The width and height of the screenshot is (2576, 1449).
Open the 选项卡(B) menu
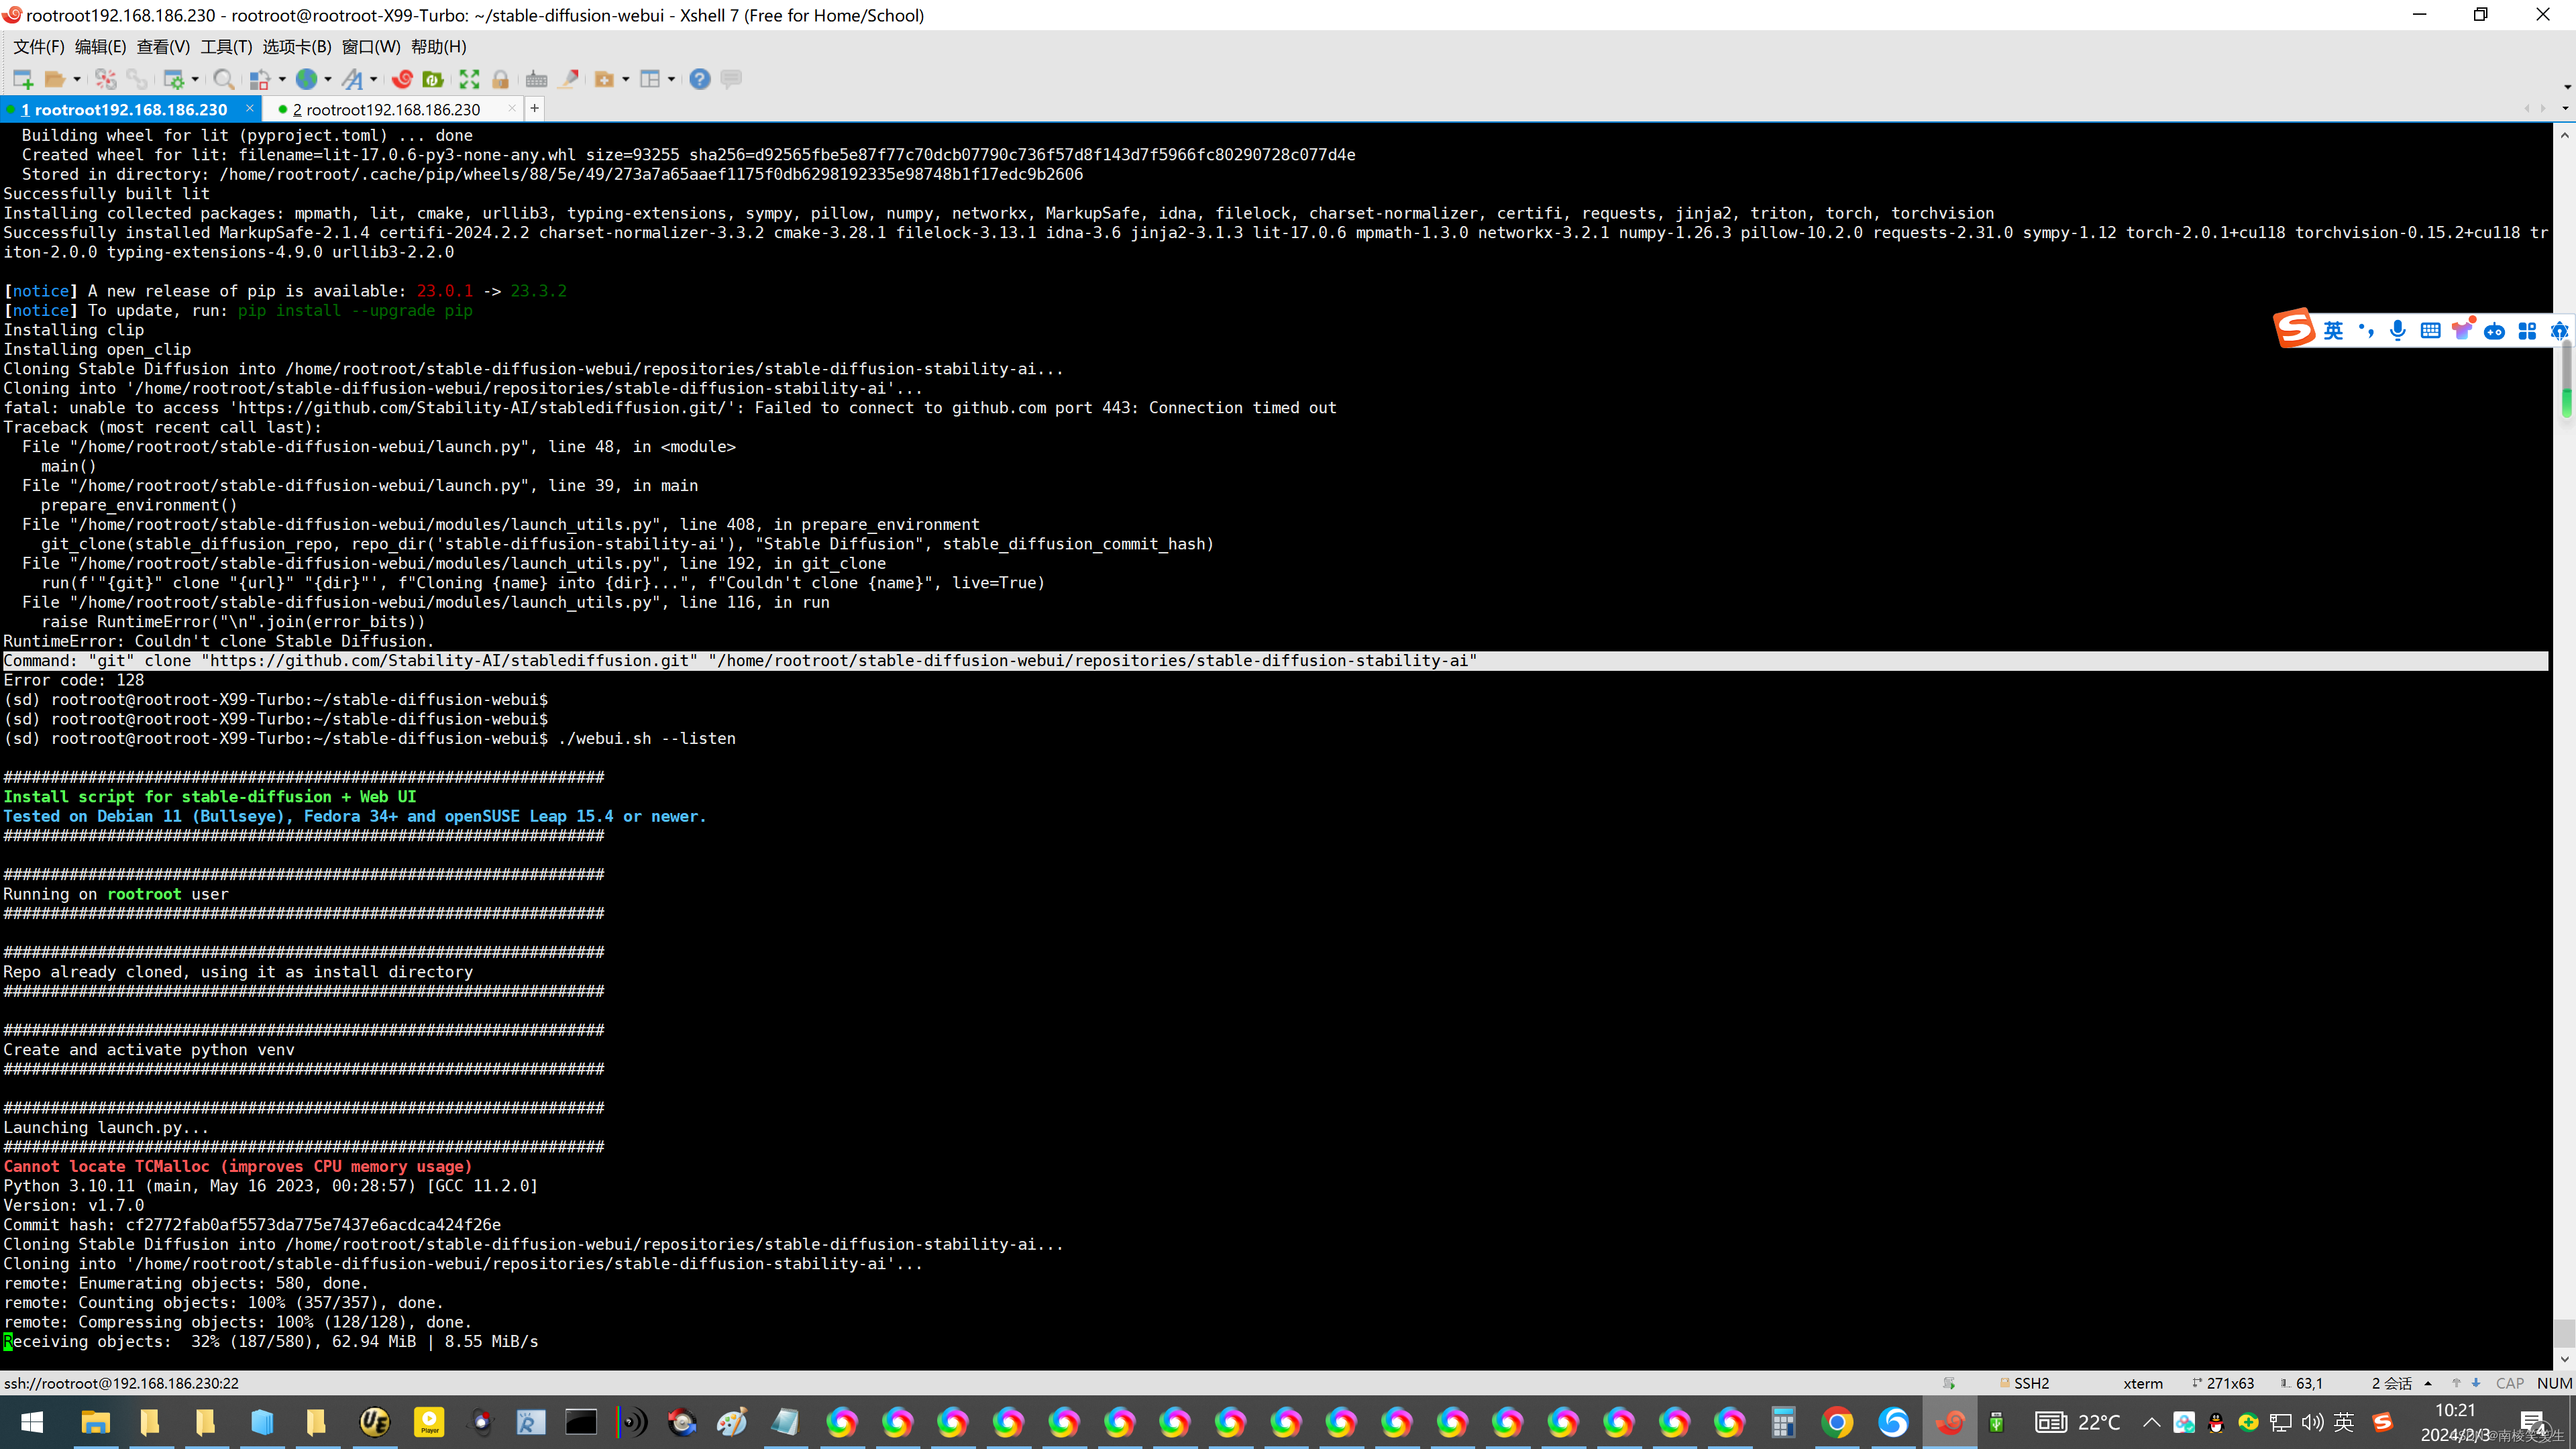coord(297,47)
